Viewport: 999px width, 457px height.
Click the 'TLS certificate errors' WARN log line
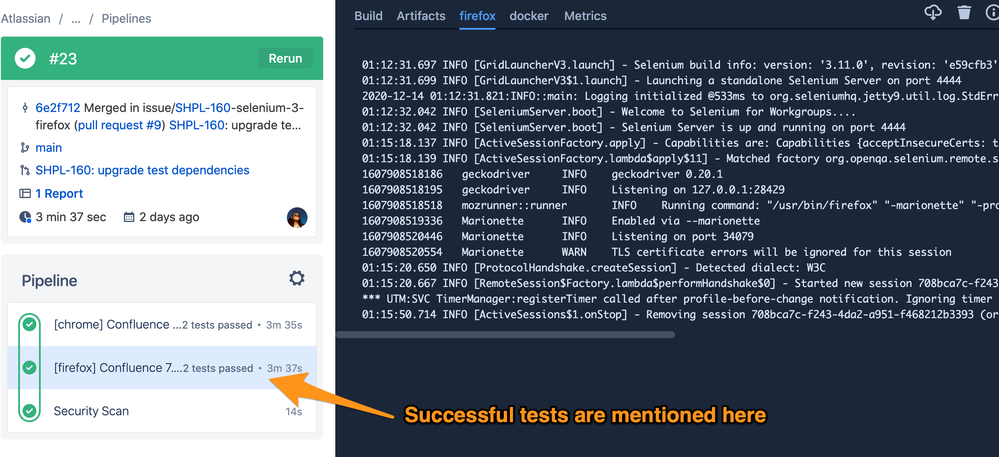(x=656, y=252)
